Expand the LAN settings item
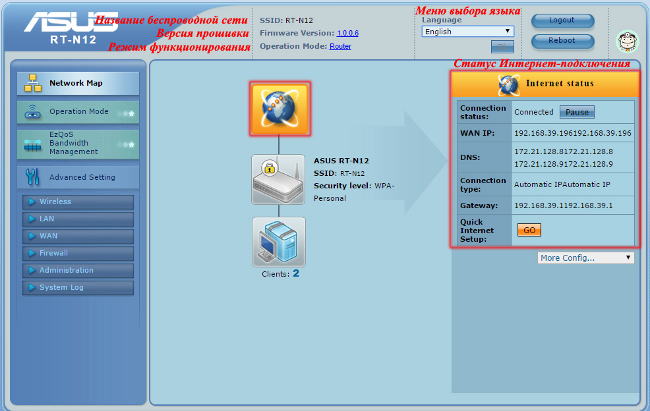 [78, 219]
